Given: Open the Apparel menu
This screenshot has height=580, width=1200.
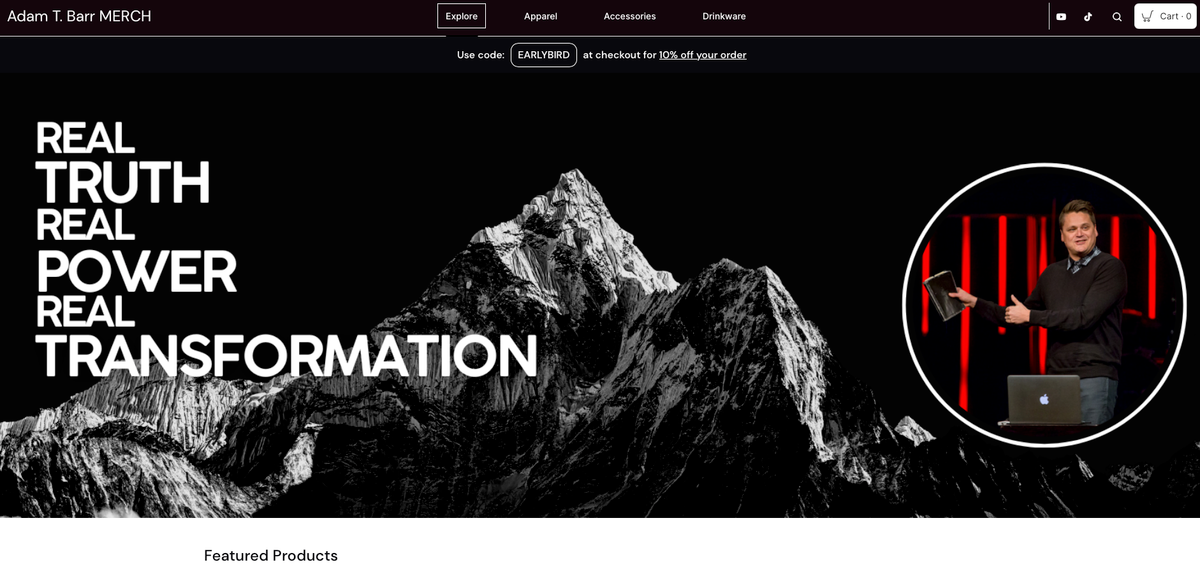Looking at the screenshot, I should (540, 16).
